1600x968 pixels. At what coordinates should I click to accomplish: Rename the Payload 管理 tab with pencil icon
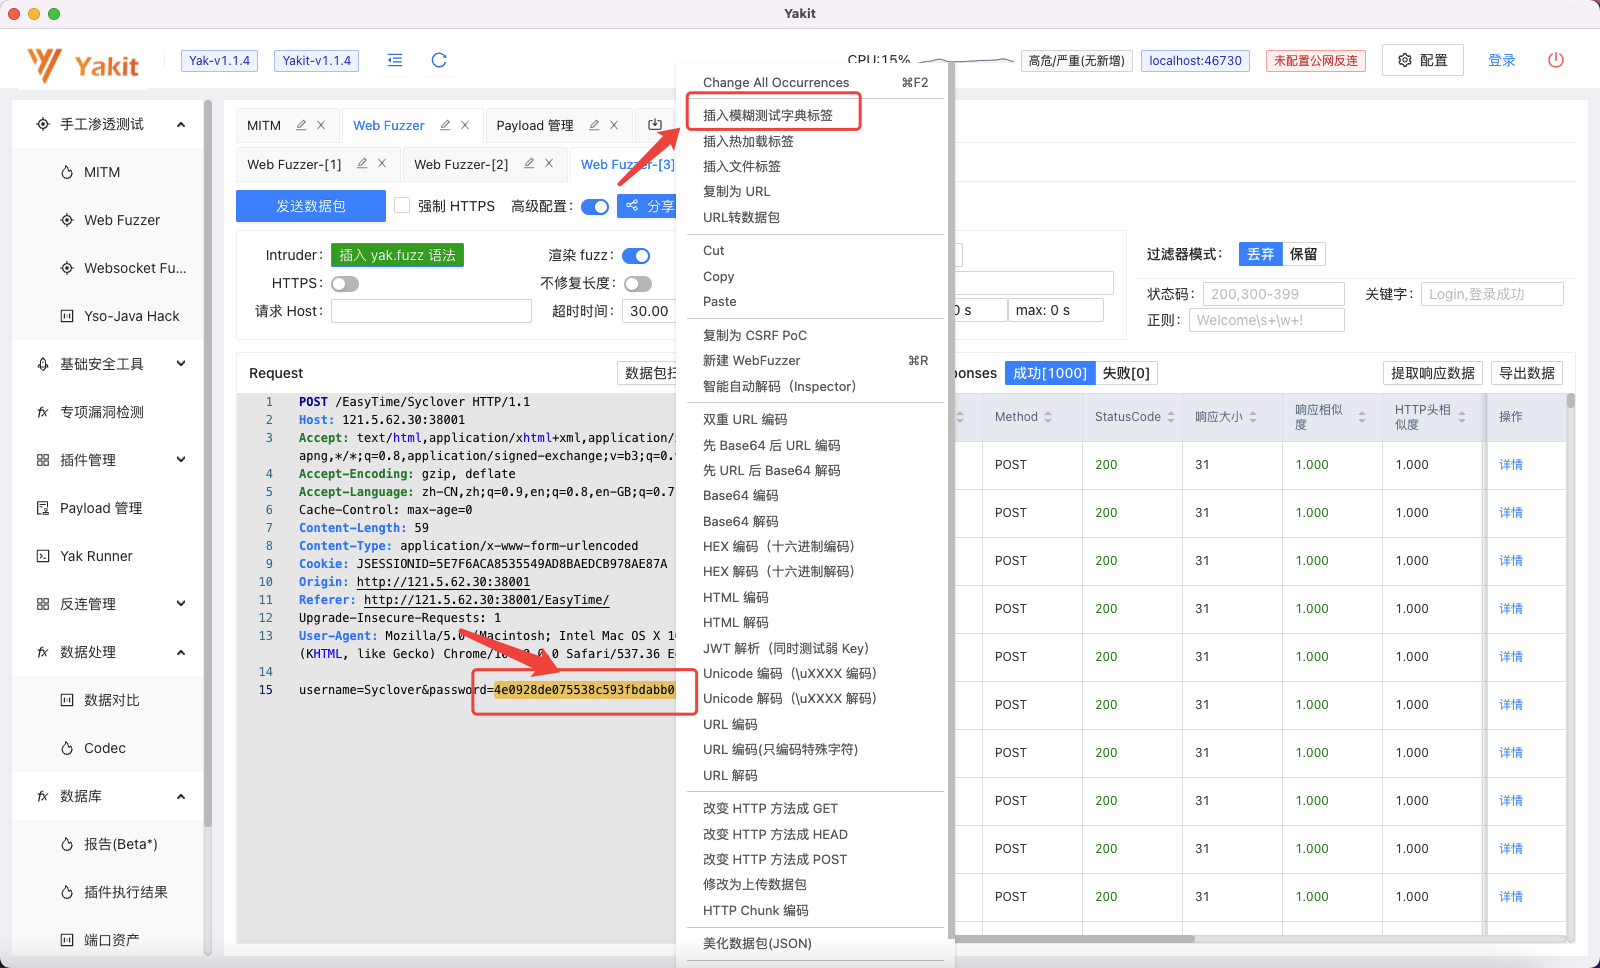(594, 125)
